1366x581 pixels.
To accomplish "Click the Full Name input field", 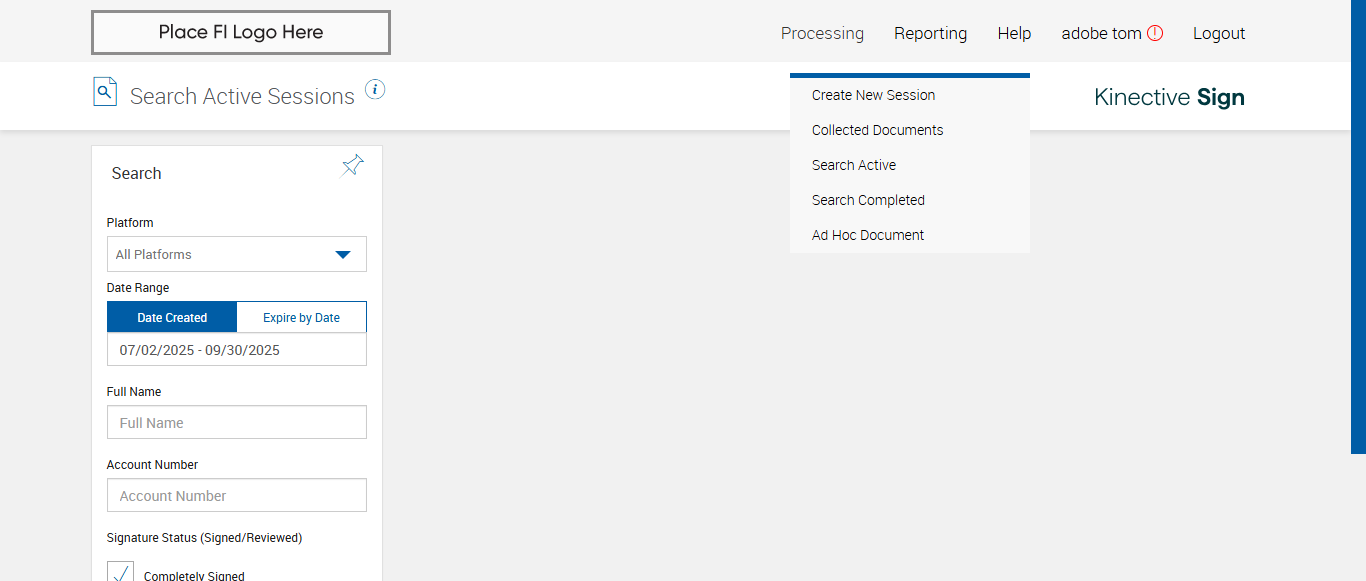I will 237,422.
